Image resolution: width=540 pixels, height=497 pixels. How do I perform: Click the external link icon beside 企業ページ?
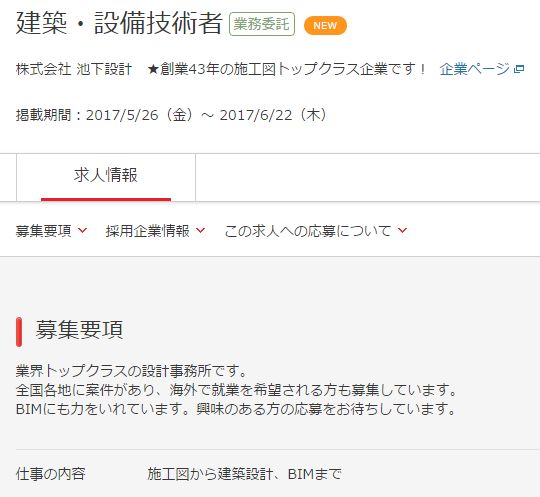click(519, 69)
